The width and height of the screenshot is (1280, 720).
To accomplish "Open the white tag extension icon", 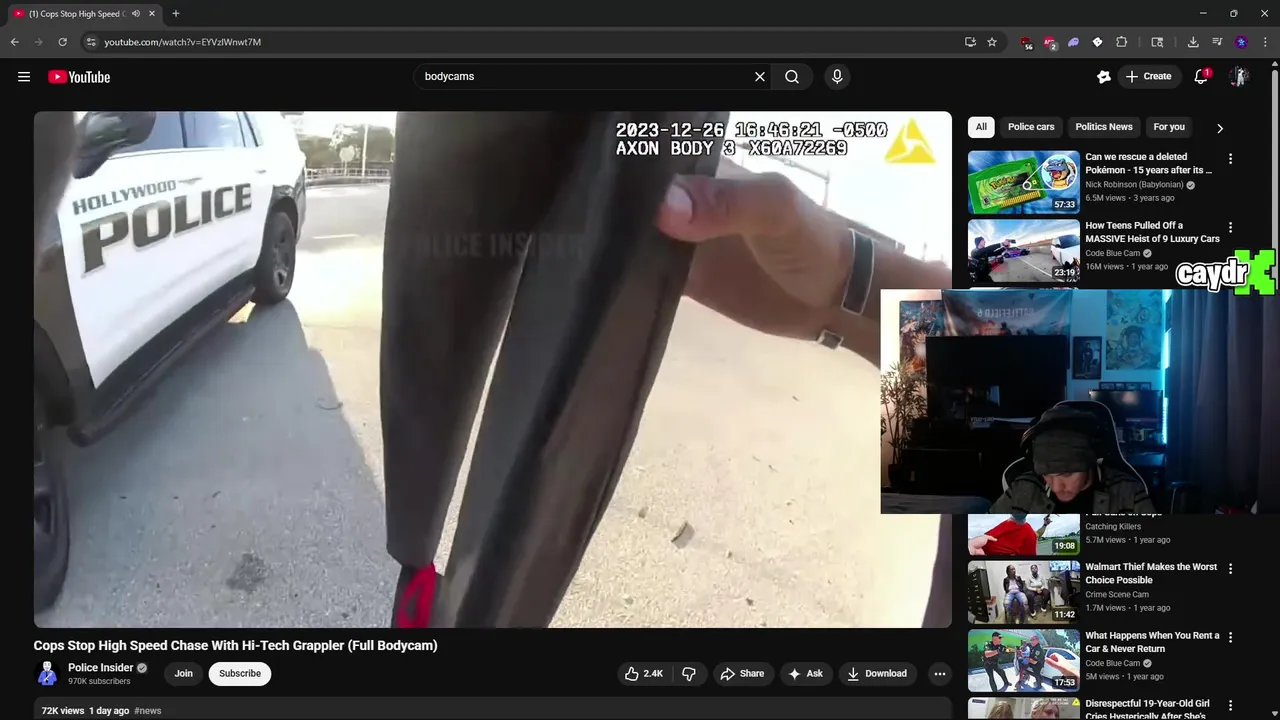I will pos(1097,42).
